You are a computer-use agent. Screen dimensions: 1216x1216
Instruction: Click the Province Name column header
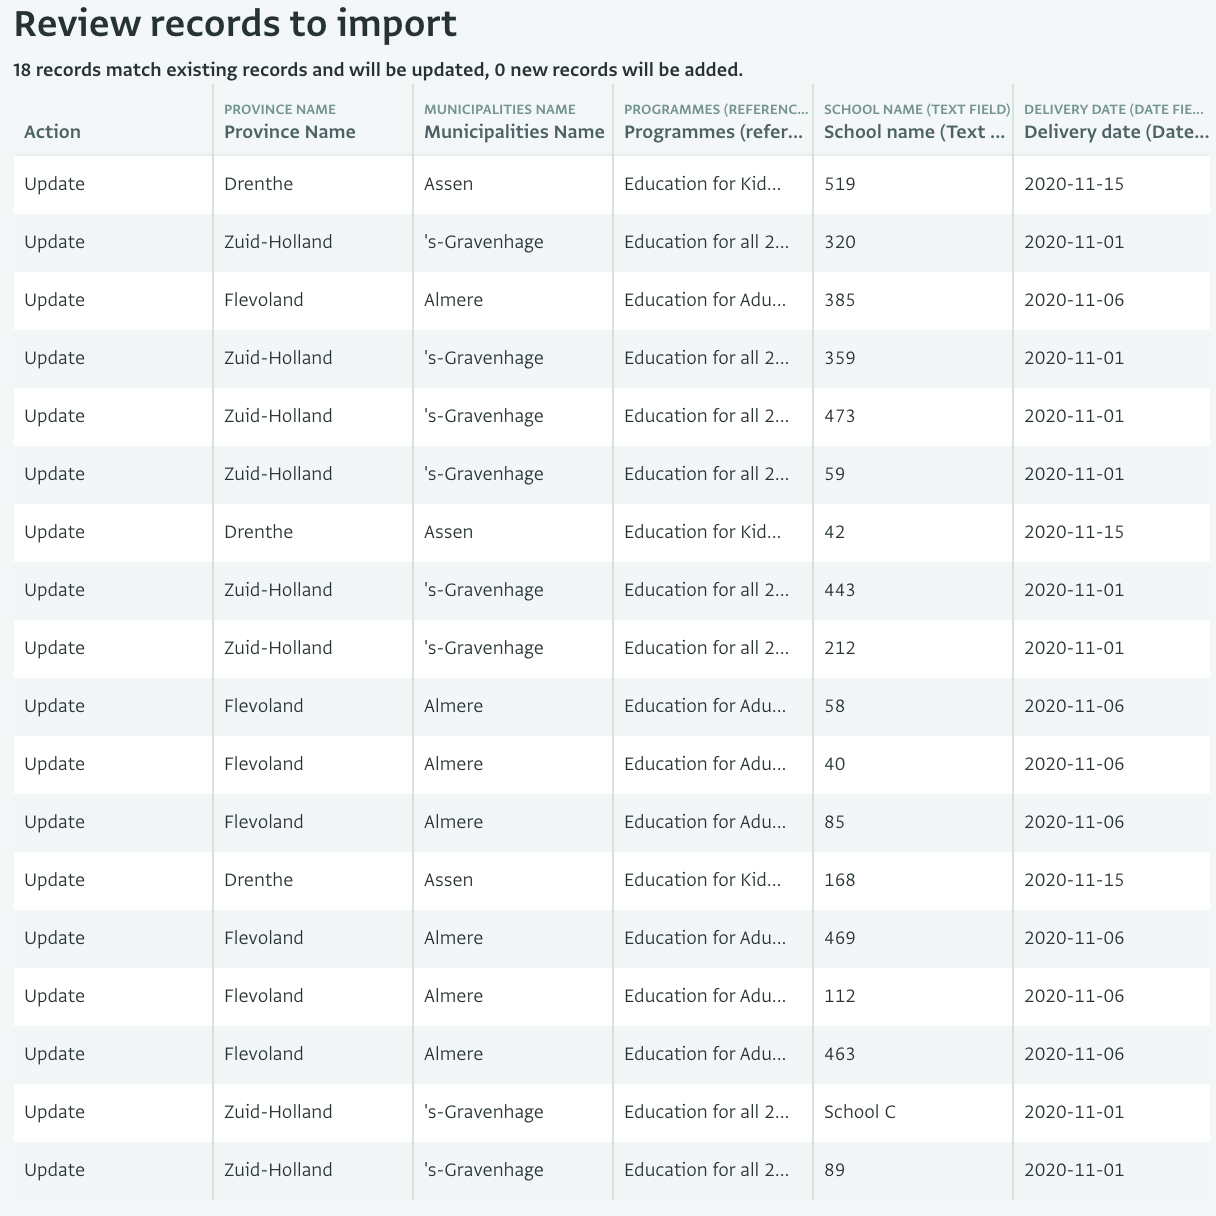290,131
